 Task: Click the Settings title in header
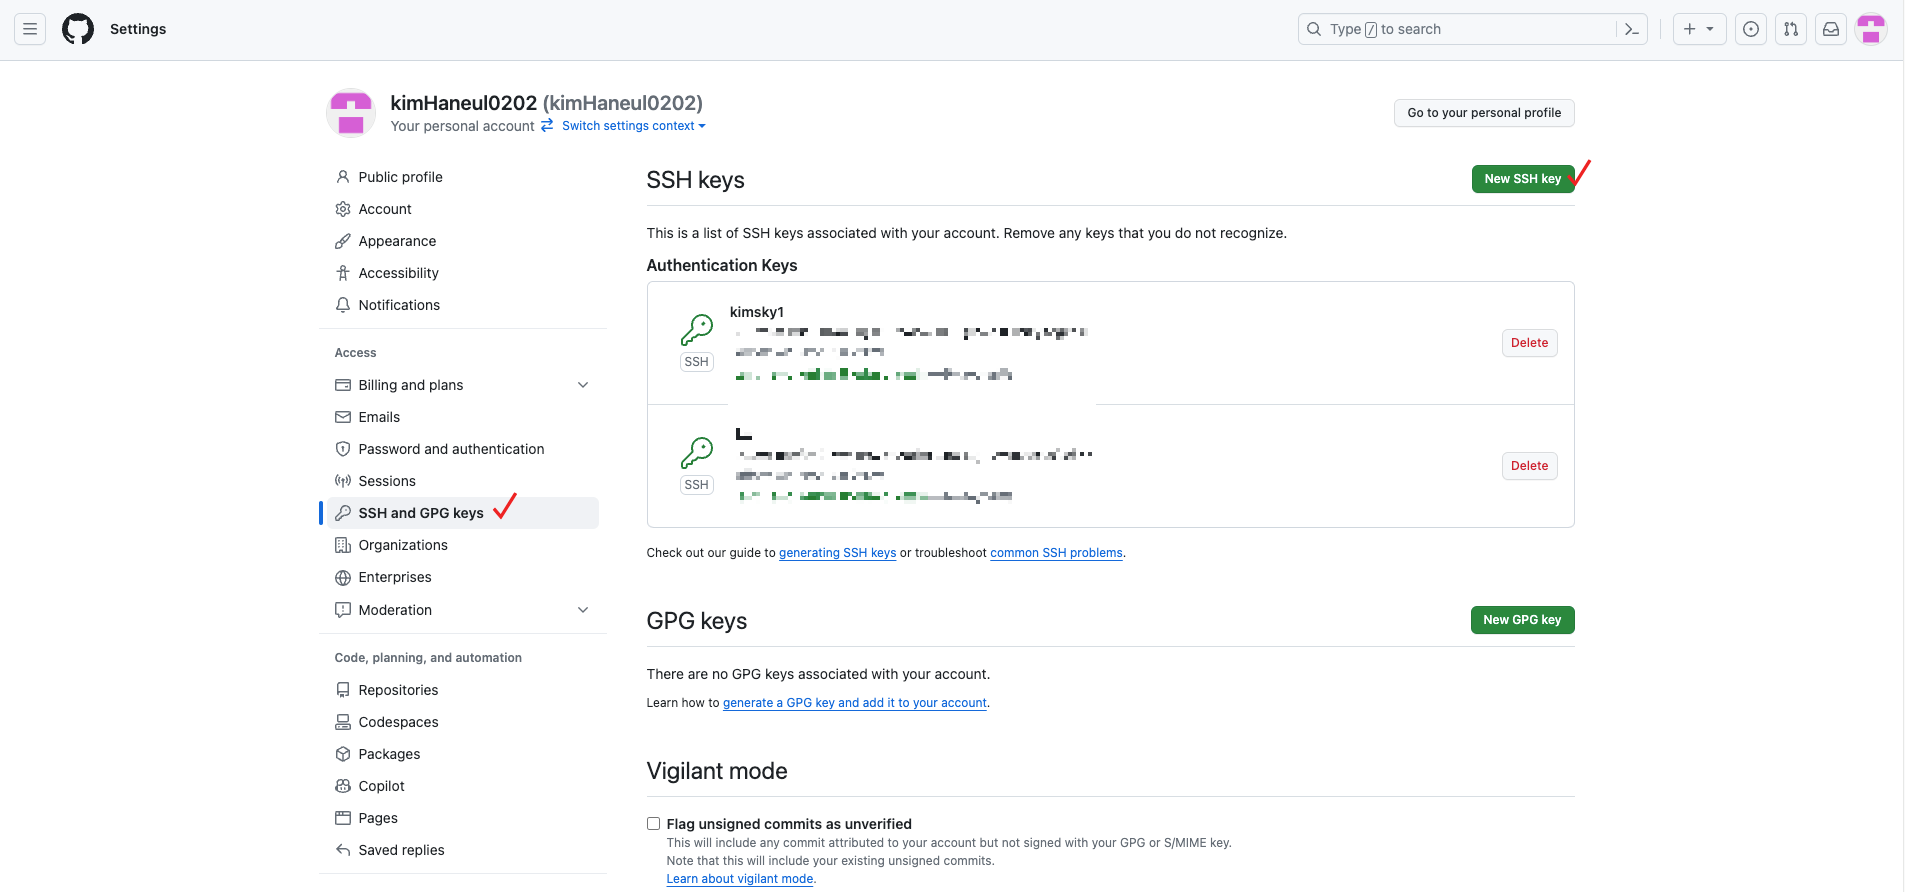[138, 29]
